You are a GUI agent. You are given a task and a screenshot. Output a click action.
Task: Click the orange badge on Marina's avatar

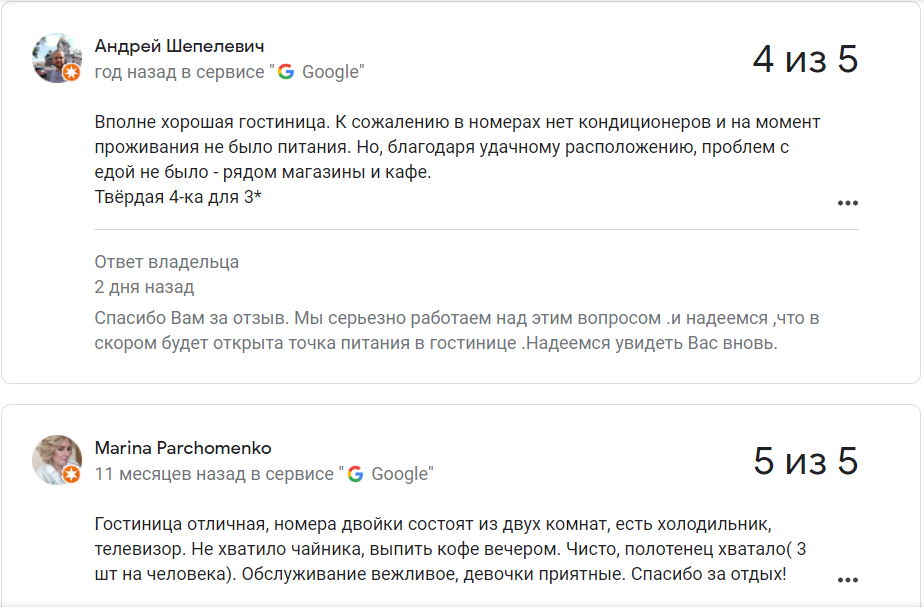click(71, 474)
